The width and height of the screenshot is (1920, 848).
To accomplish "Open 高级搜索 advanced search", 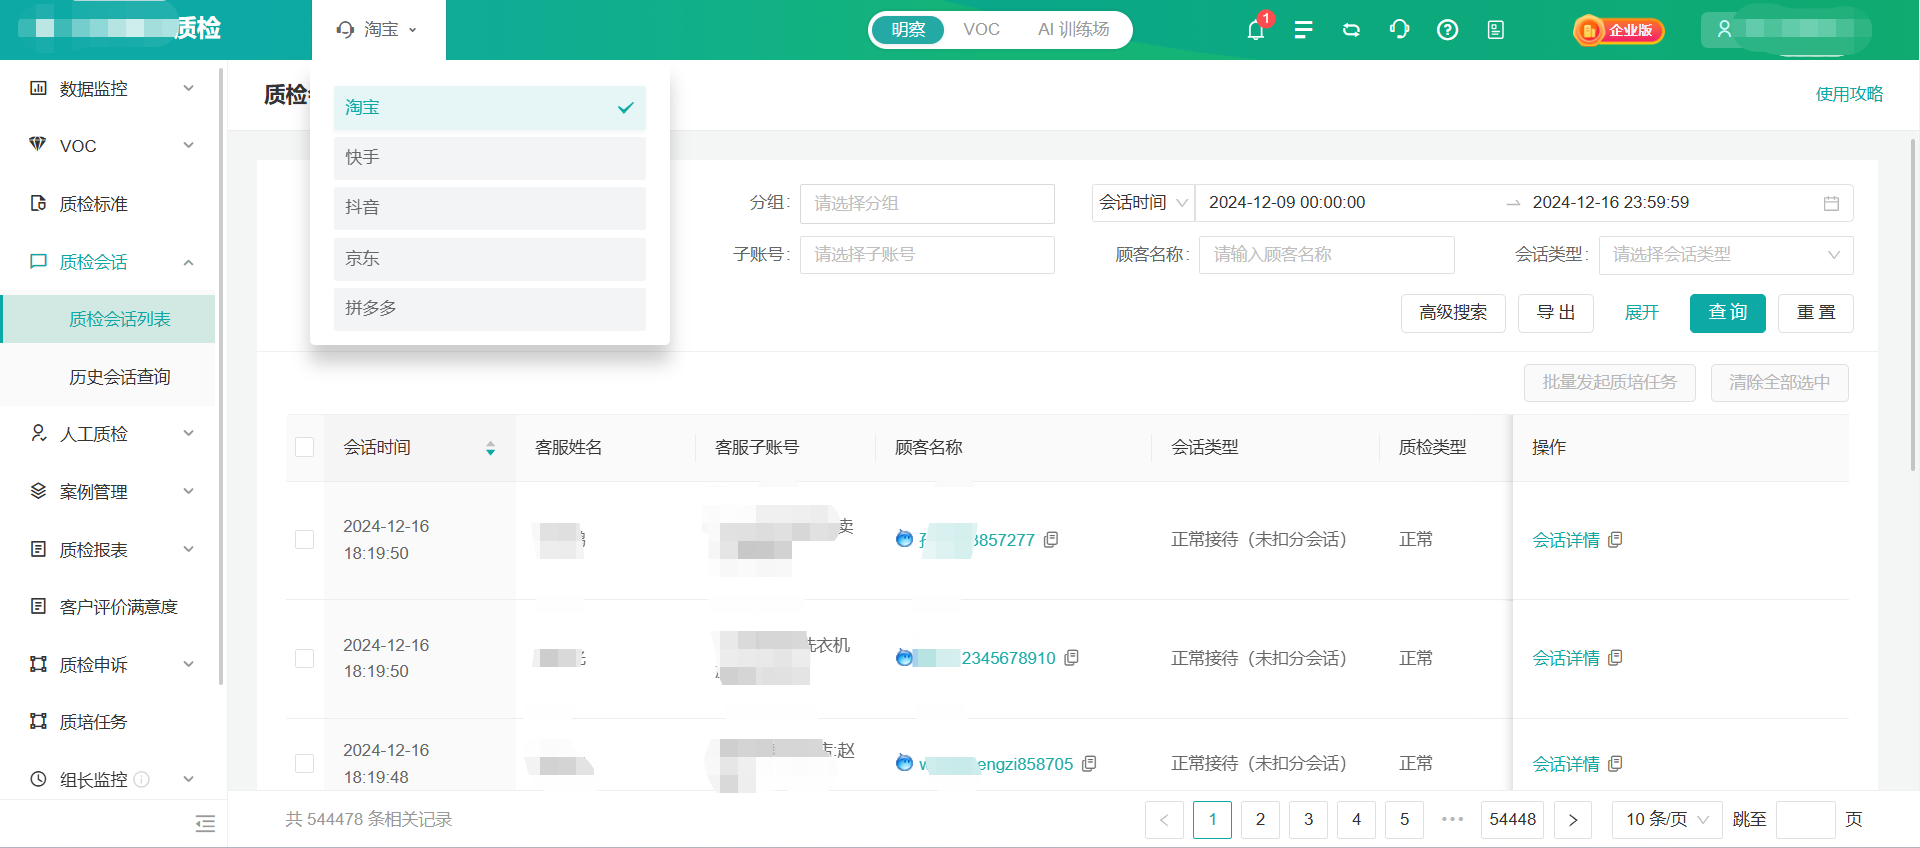I will [x=1453, y=313].
